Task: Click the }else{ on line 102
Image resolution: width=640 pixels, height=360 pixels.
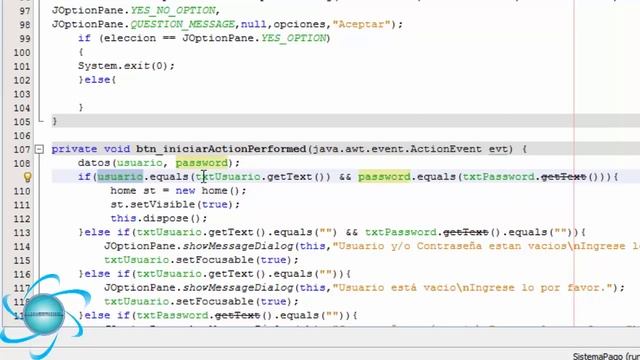Action: (97, 80)
